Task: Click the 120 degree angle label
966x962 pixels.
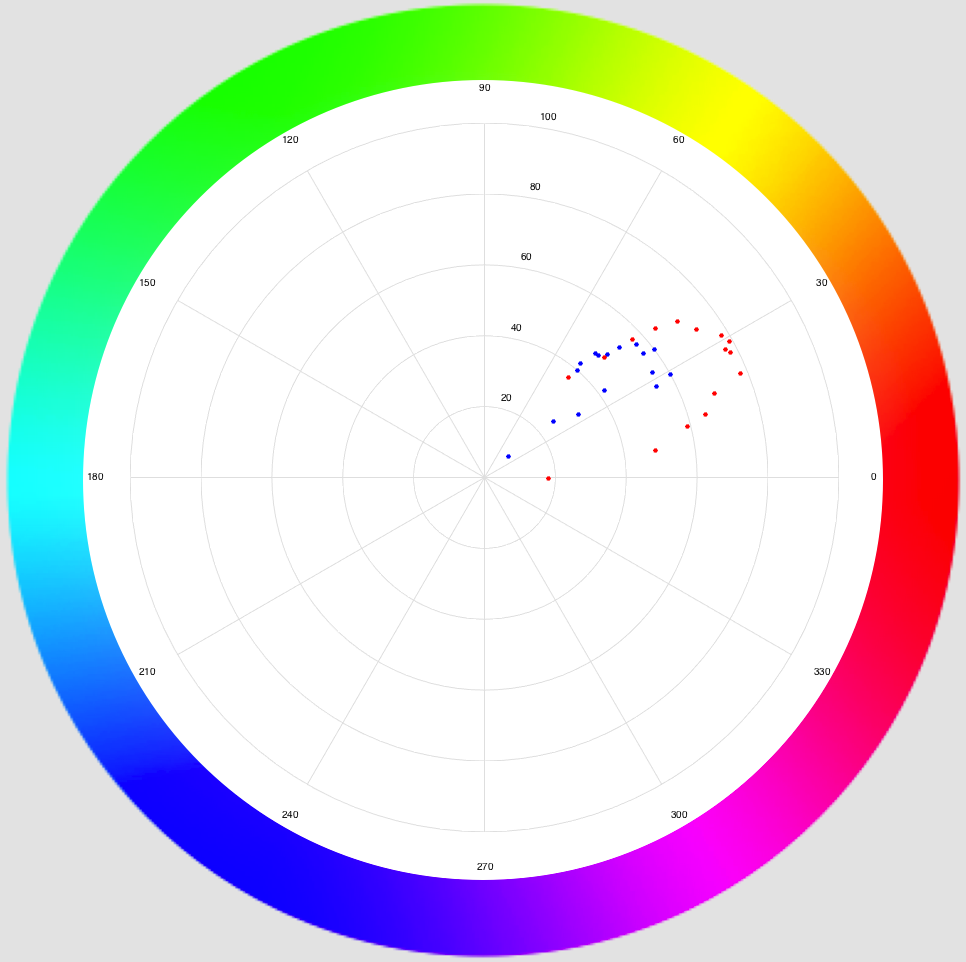Action: [290, 139]
